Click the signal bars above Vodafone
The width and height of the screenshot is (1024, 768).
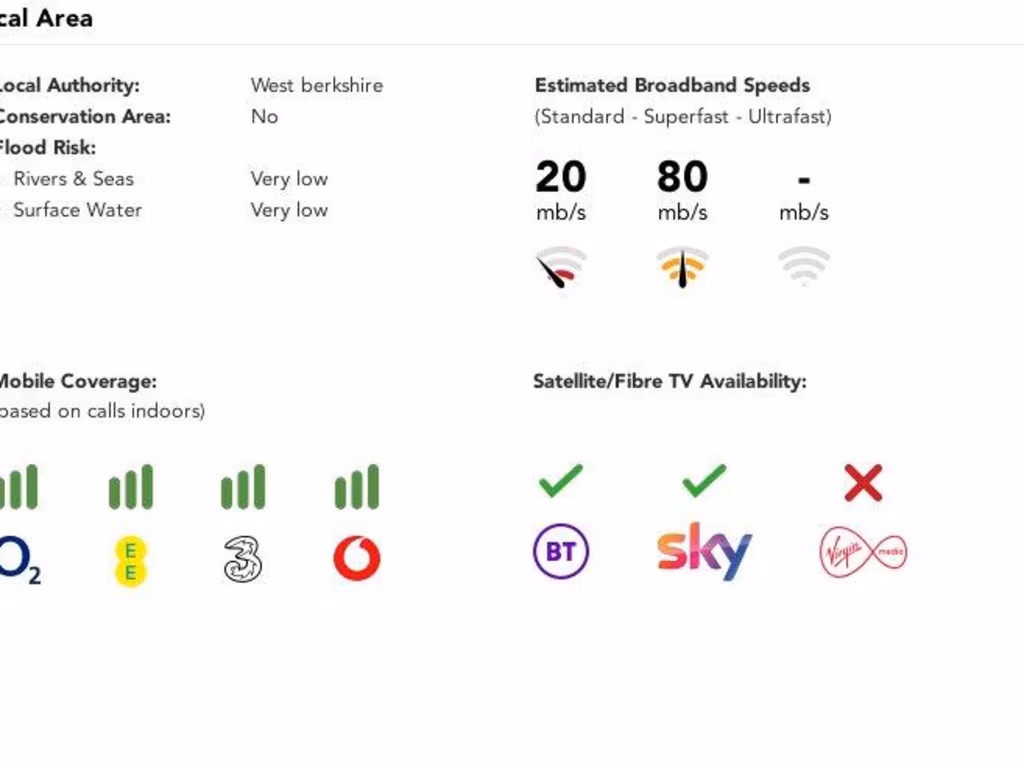pos(357,487)
